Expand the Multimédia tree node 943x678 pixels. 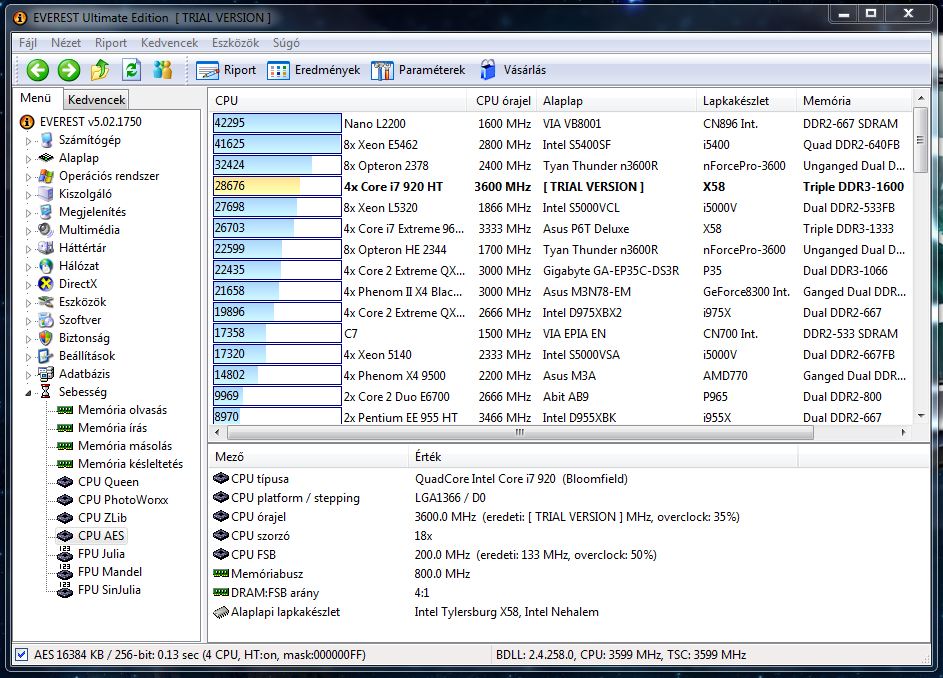pyautogui.click(x=28, y=230)
